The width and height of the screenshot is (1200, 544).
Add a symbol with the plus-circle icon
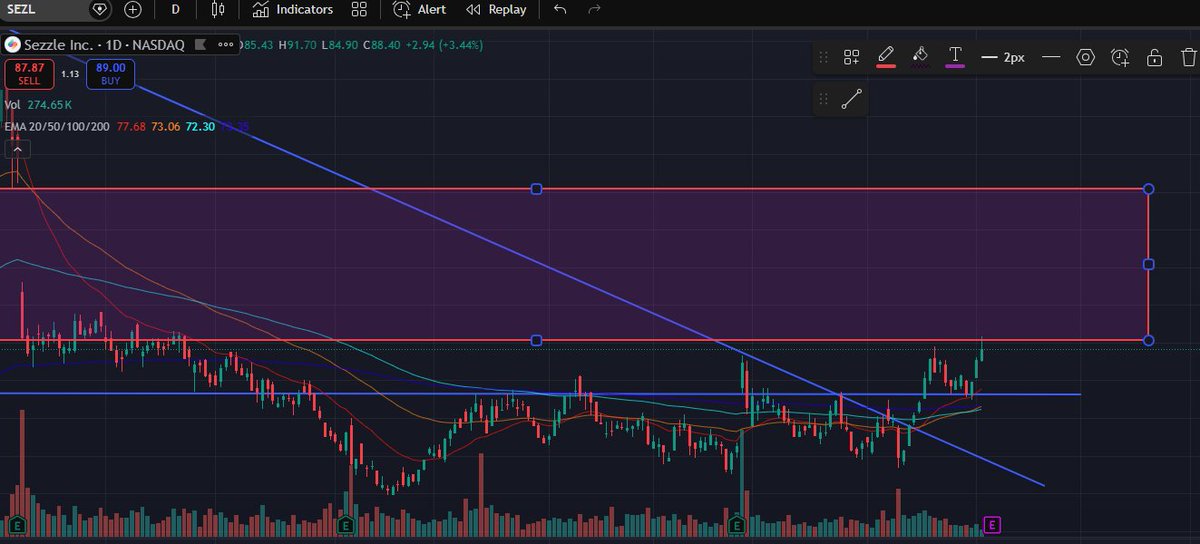pos(133,9)
